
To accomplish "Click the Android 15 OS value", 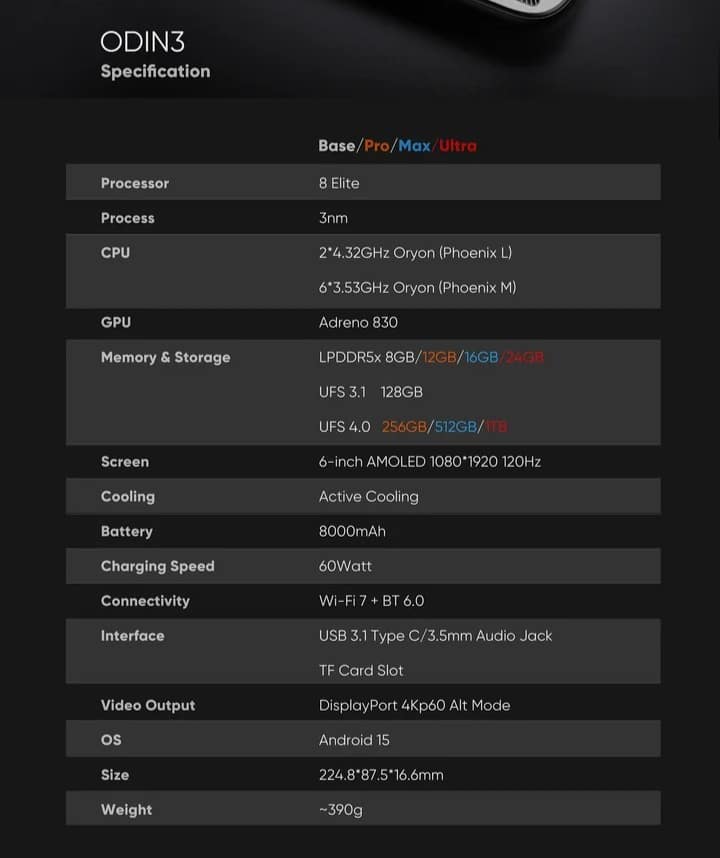I will 354,740.
